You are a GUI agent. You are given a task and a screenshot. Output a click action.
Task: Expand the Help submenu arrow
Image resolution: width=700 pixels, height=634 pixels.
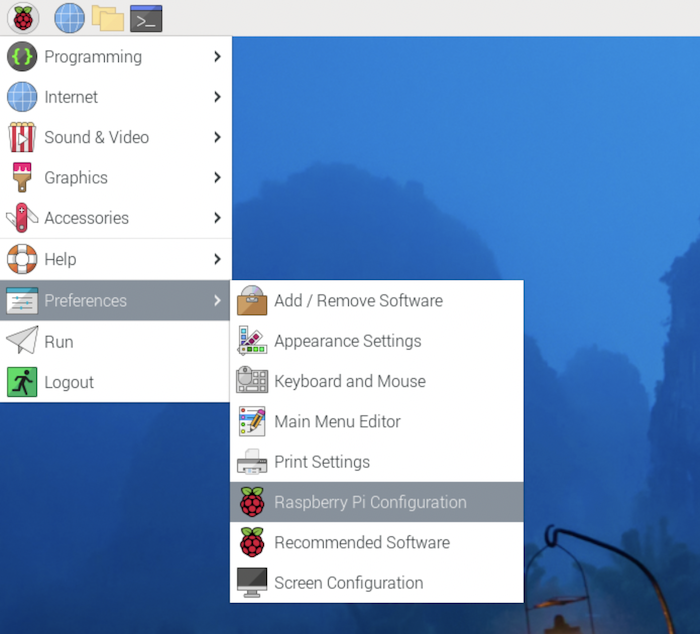(217, 259)
